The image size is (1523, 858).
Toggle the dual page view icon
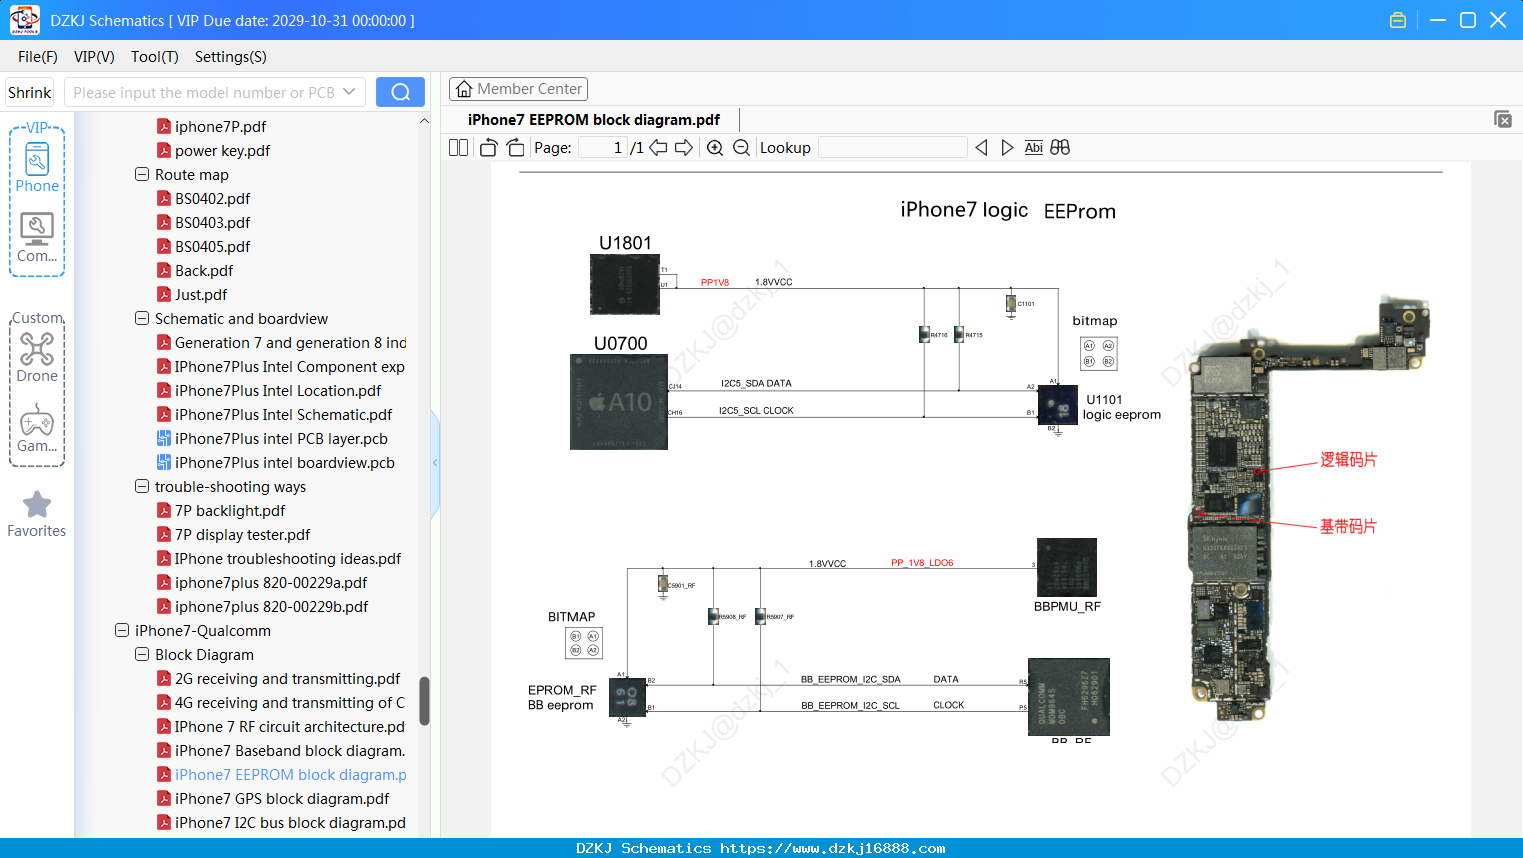[x=458, y=148]
